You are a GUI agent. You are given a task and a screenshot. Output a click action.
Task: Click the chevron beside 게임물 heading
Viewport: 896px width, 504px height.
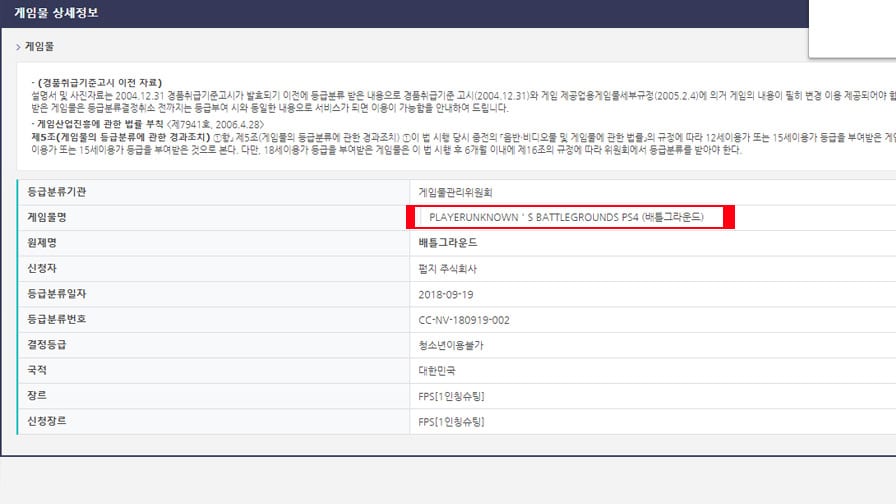18,47
